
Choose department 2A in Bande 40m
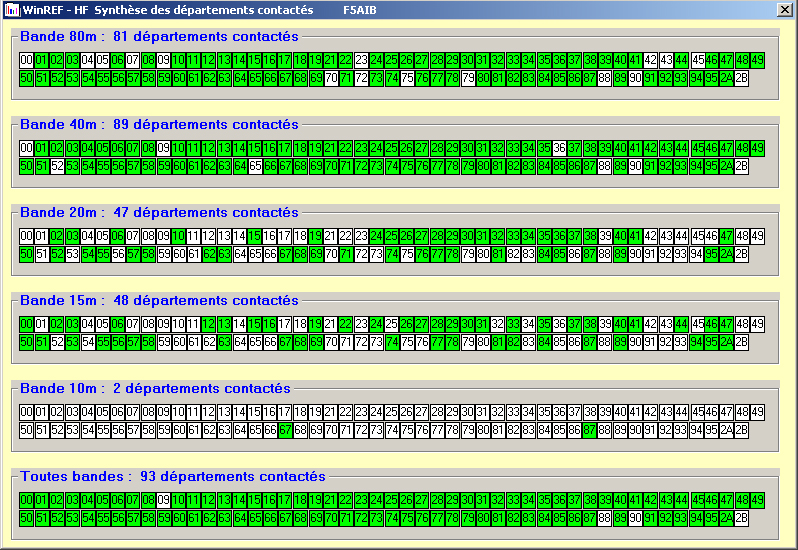tap(726, 166)
